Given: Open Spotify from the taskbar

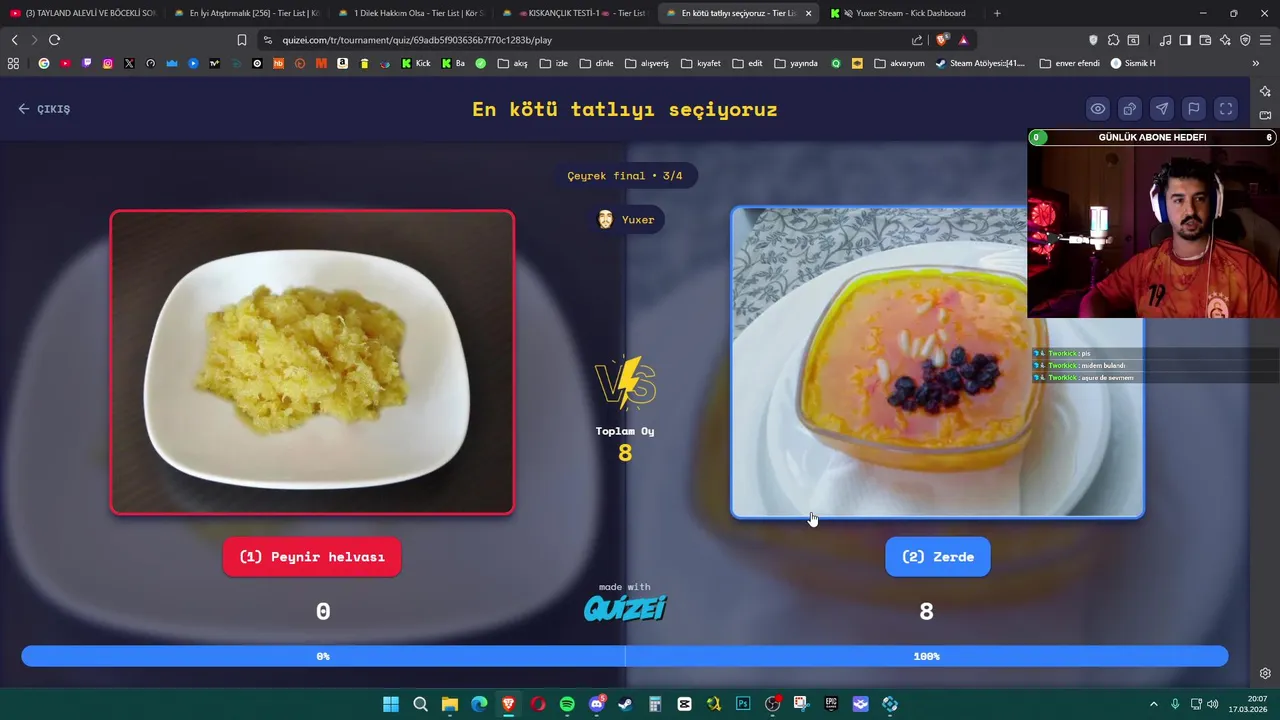Looking at the screenshot, I should 567,704.
